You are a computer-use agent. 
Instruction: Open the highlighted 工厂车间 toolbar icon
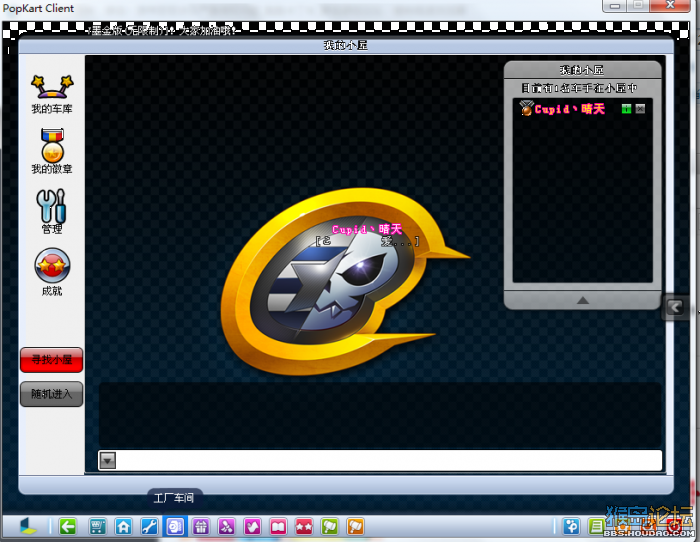(x=175, y=527)
